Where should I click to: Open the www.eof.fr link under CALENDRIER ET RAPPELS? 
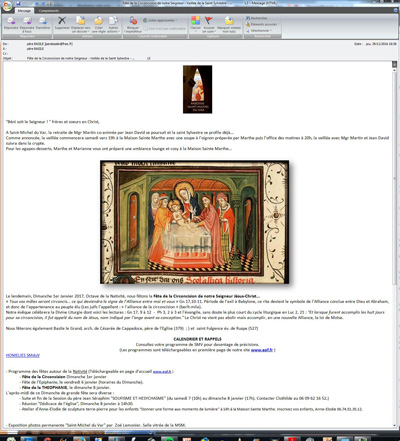[262, 350]
